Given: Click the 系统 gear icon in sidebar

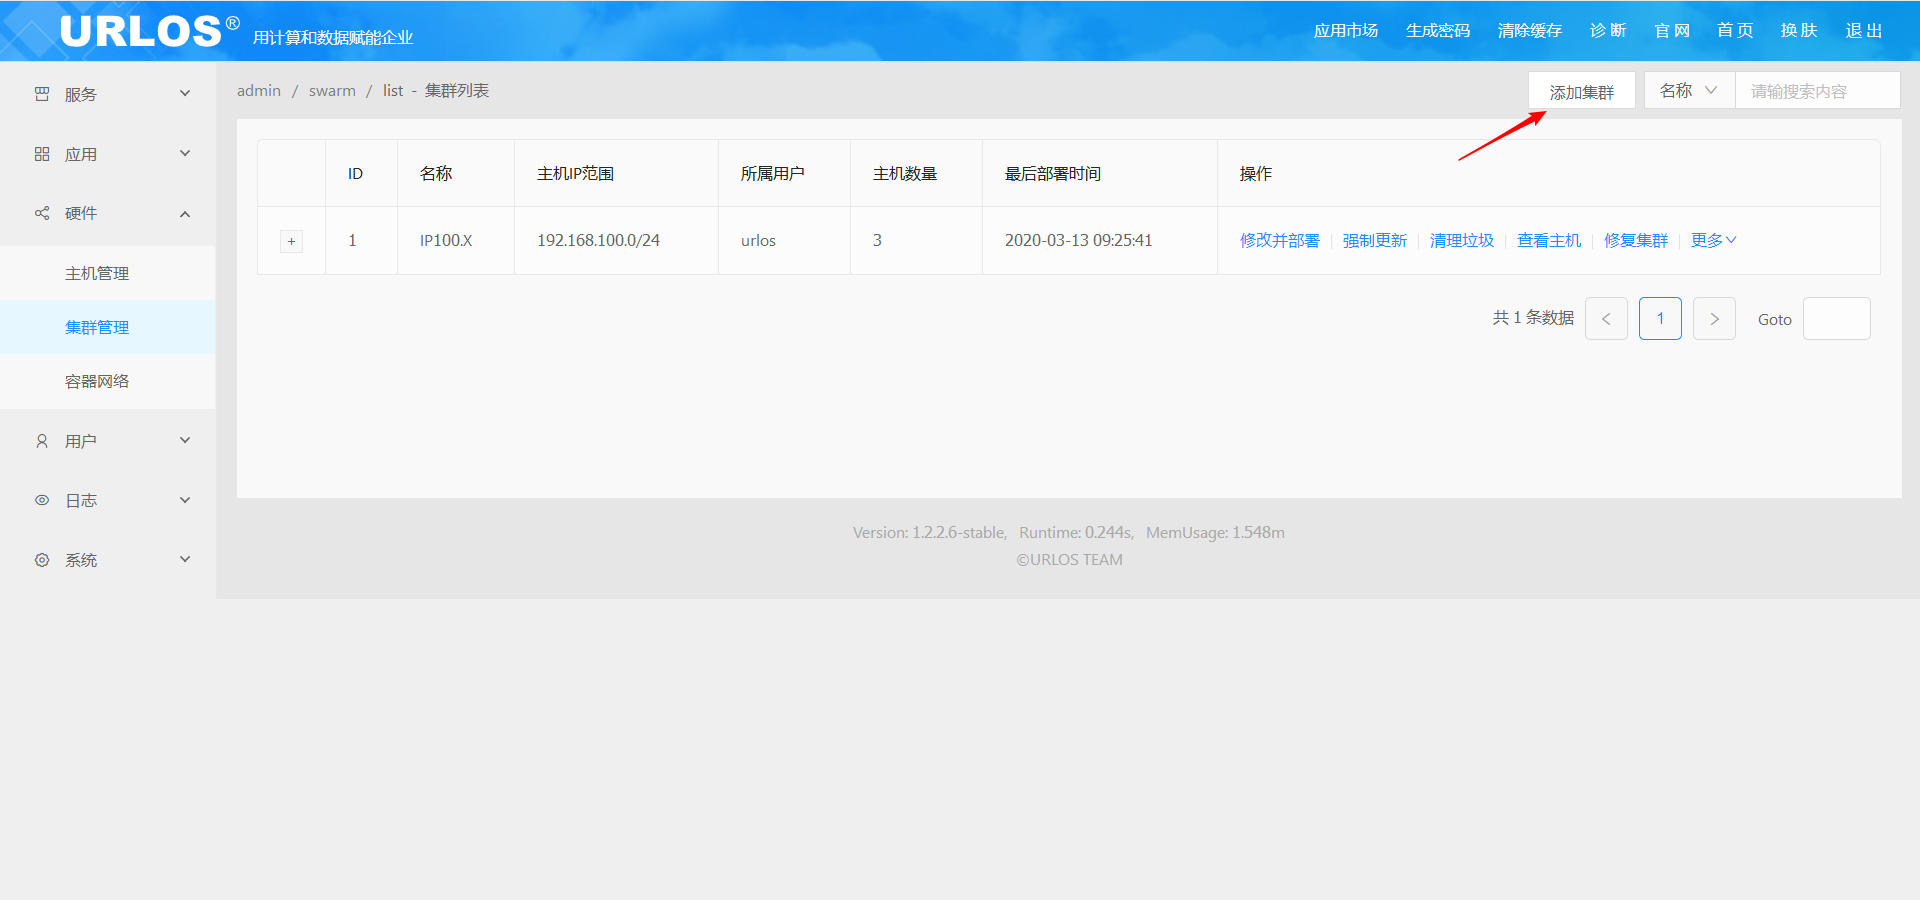Looking at the screenshot, I should [x=42, y=560].
